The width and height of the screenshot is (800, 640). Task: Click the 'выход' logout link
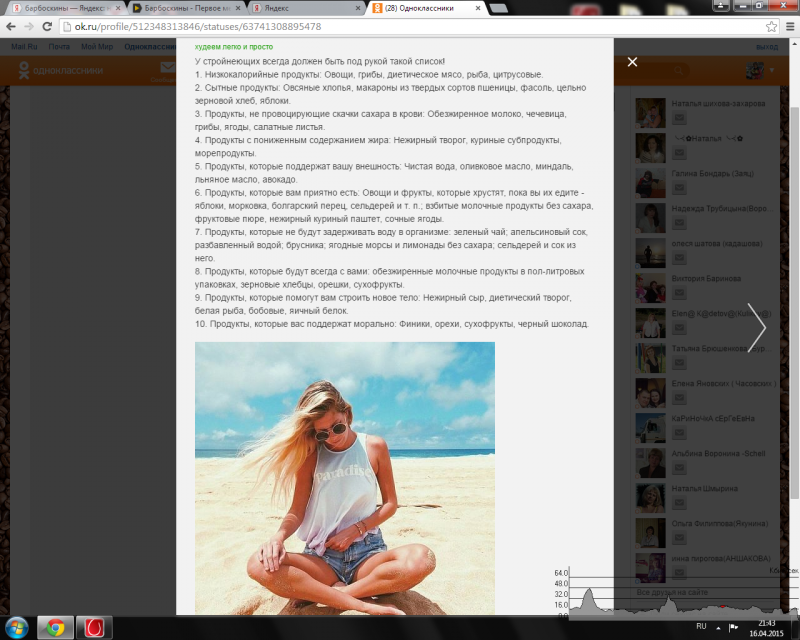tap(767, 46)
